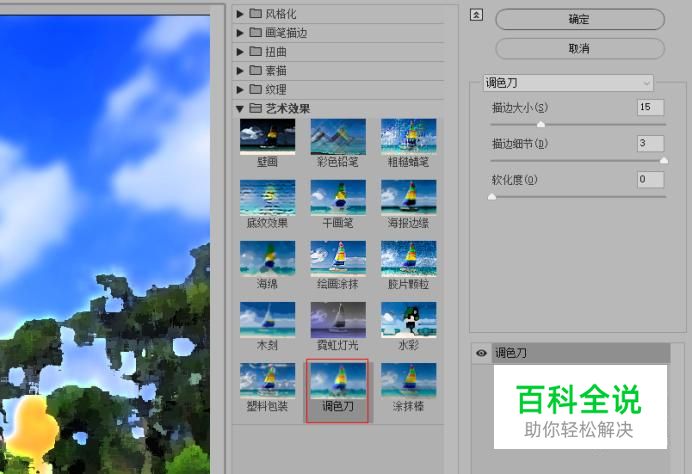Select the 塑料包装 filter thumbnail
692x474 pixels.
[x=267, y=380]
